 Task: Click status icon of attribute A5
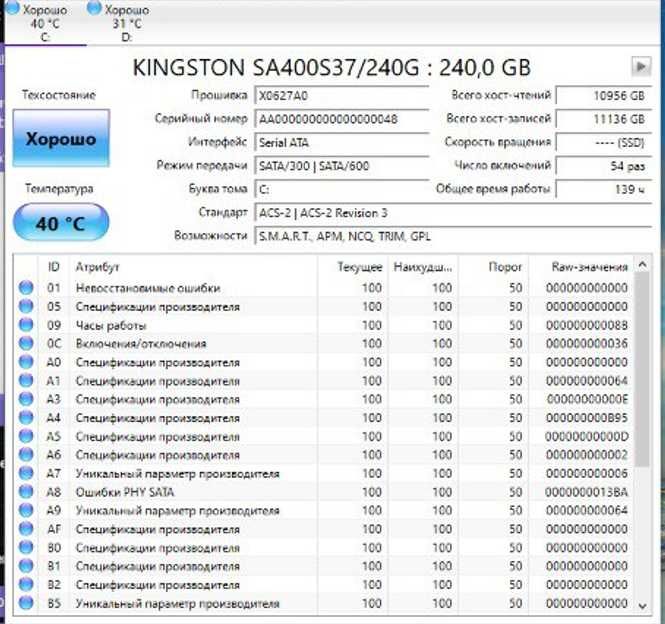click(x=26, y=436)
